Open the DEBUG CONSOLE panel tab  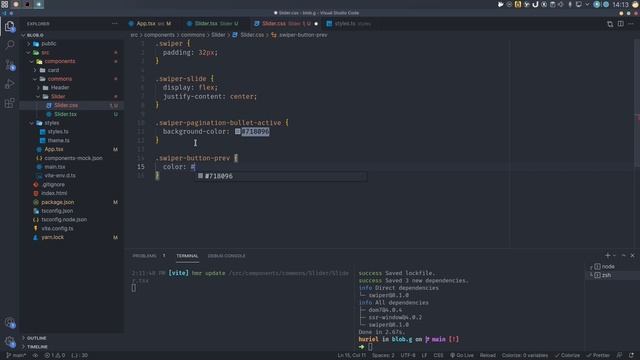(x=227, y=256)
